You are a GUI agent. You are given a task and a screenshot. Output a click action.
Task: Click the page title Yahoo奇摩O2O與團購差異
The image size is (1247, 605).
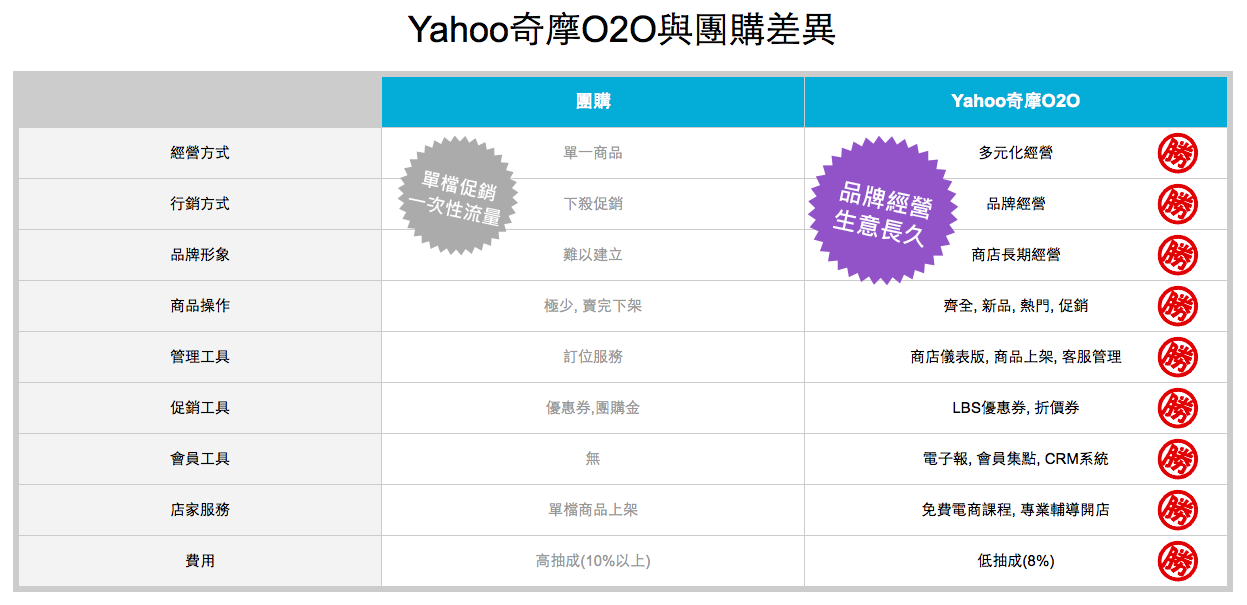click(621, 29)
